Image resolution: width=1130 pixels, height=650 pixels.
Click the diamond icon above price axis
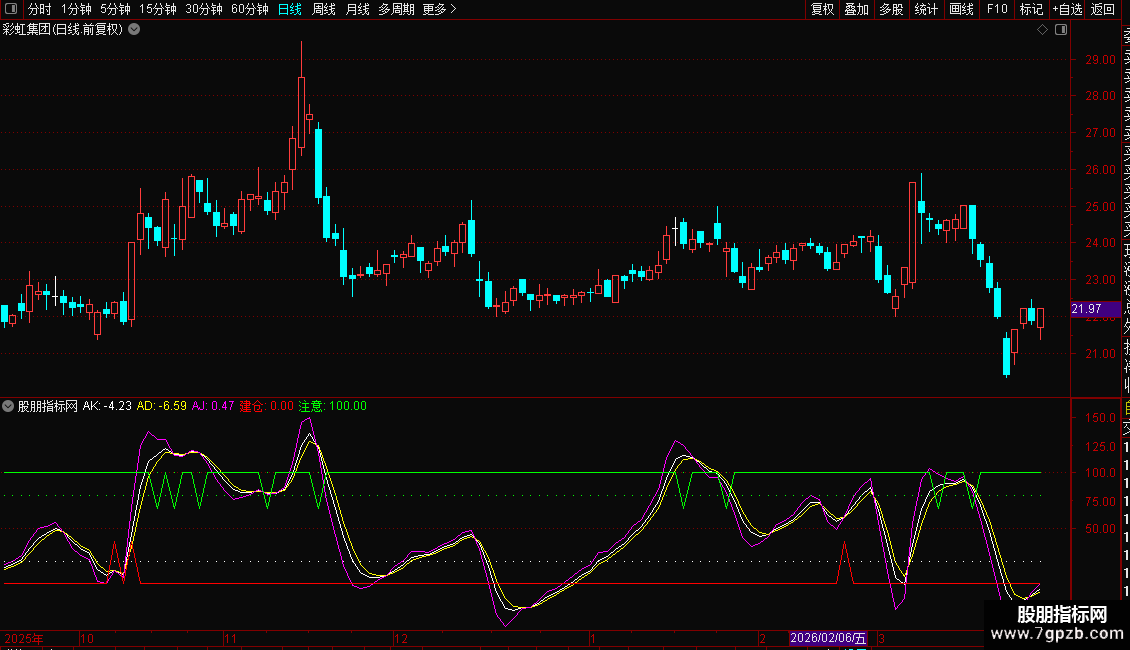click(1042, 30)
